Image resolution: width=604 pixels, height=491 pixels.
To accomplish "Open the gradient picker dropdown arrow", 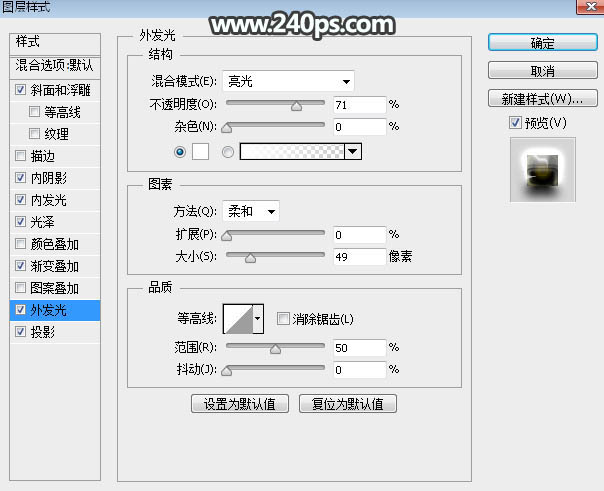I will click(353, 151).
